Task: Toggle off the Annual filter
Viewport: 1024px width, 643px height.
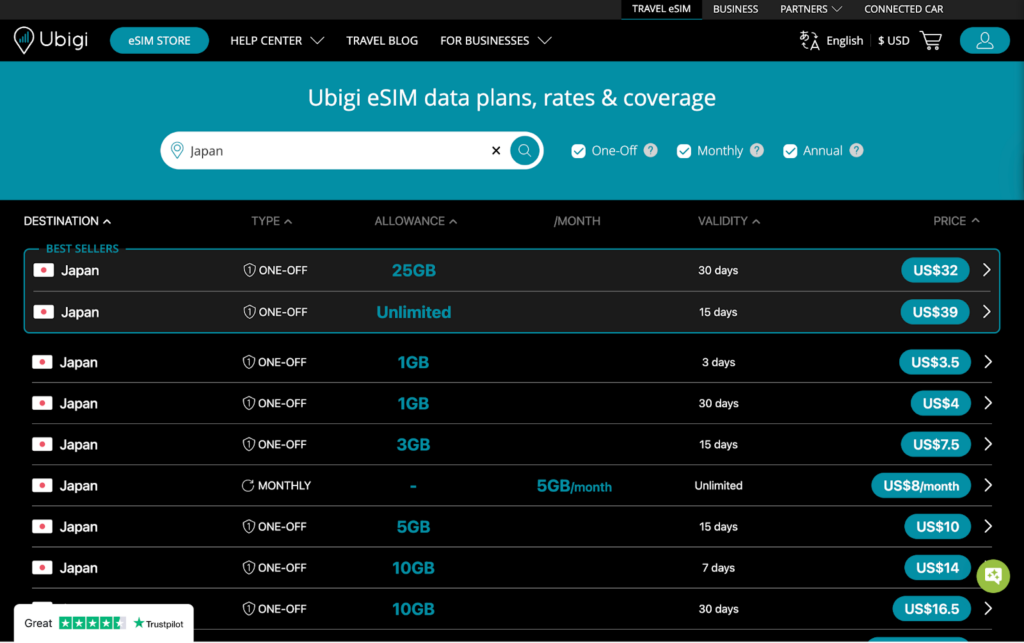Action: click(791, 150)
